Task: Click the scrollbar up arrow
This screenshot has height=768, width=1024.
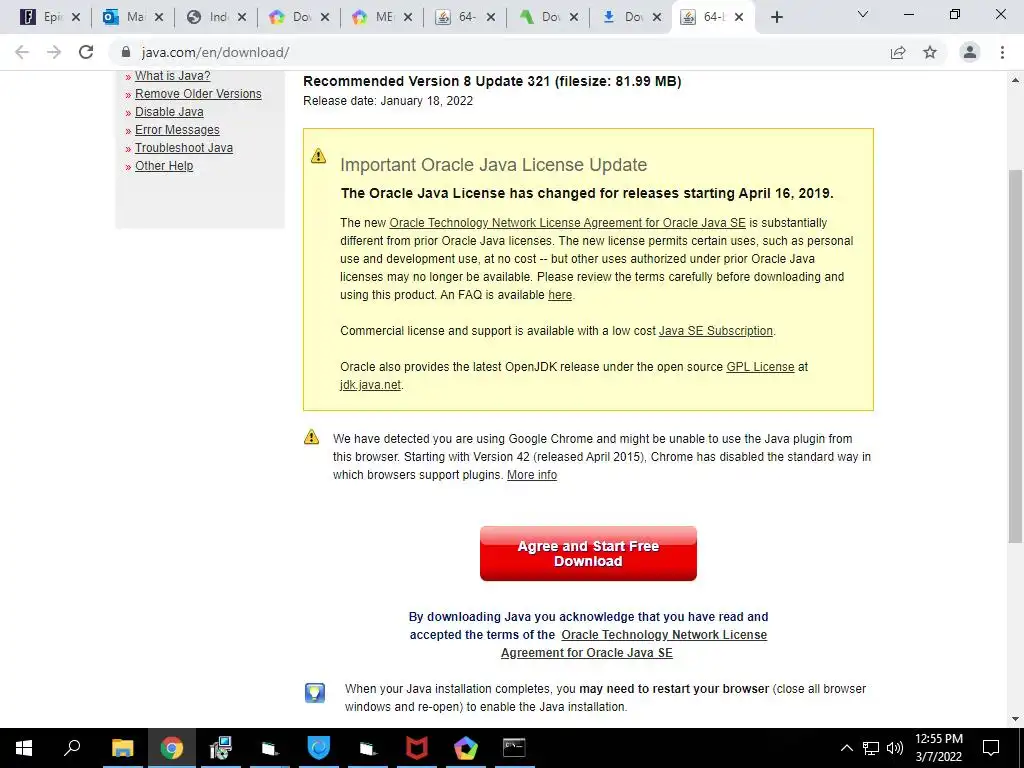Action: 1015,80
